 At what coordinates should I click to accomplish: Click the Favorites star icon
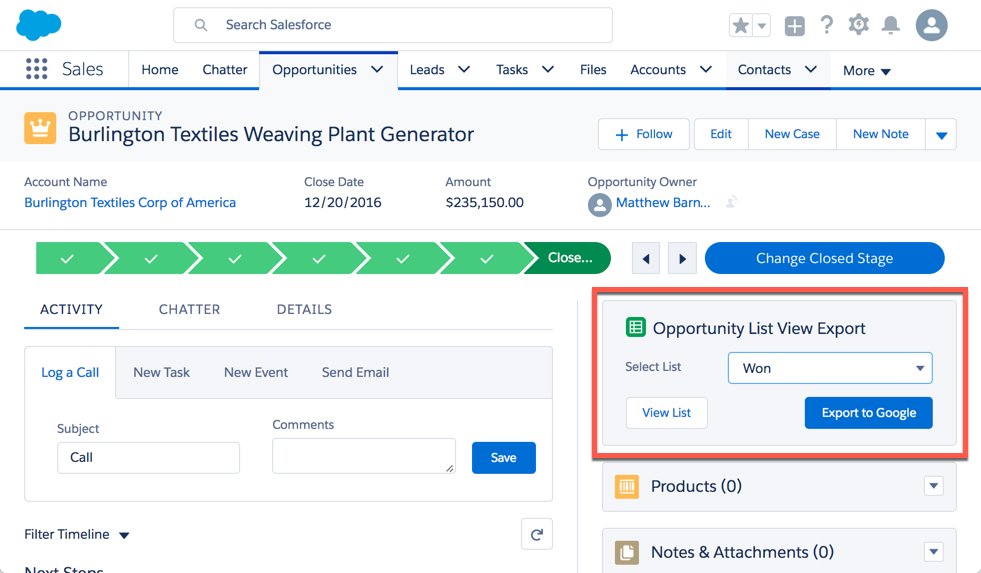(x=741, y=26)
